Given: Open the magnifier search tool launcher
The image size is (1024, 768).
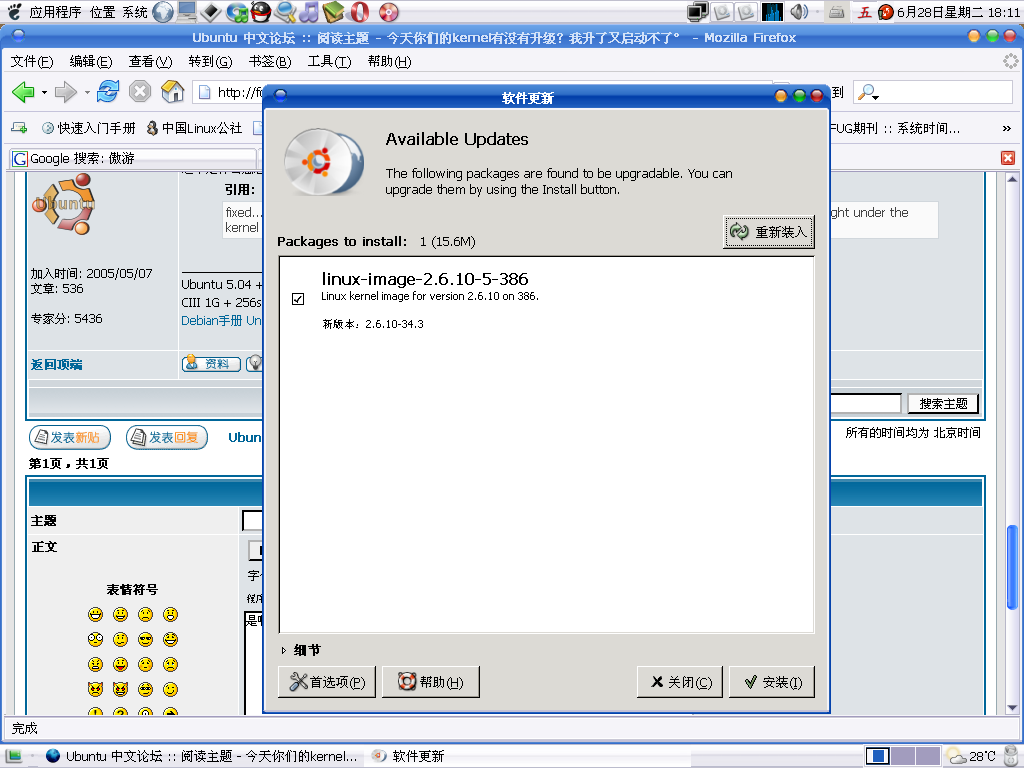Looking at the screenshot, I should [285, 12].
